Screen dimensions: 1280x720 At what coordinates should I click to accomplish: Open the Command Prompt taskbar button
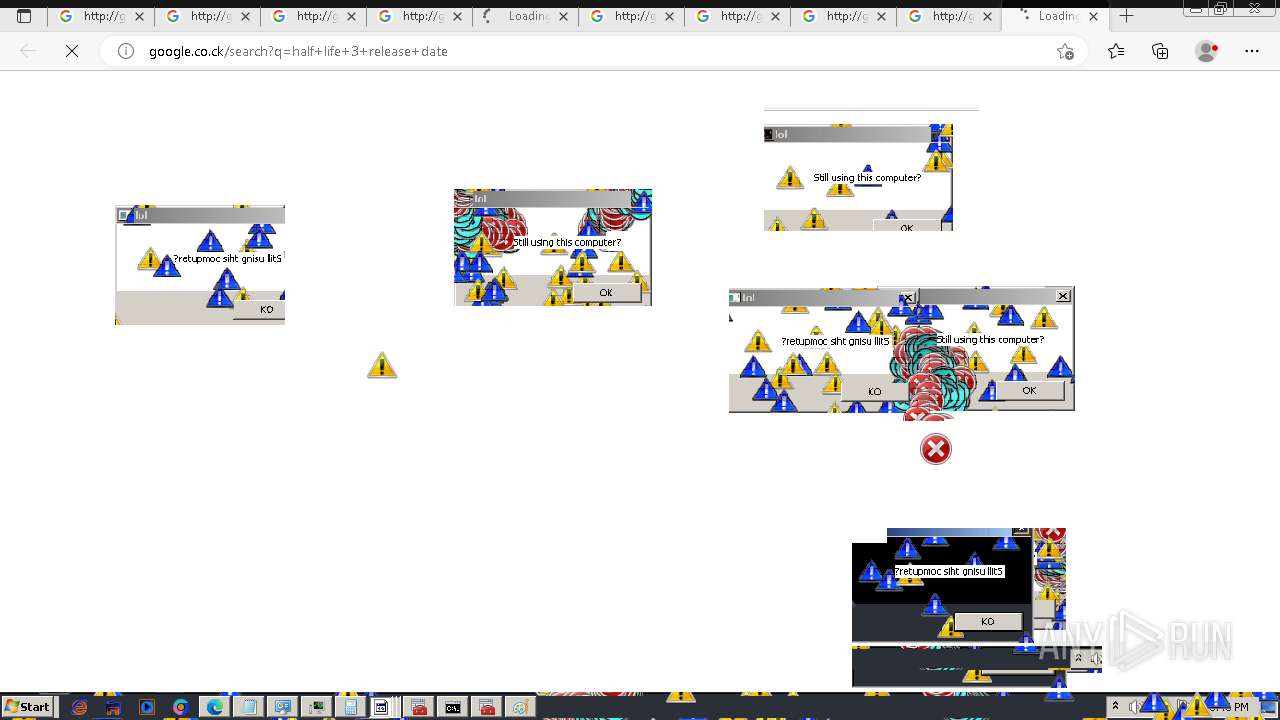(x=453, y=707)
